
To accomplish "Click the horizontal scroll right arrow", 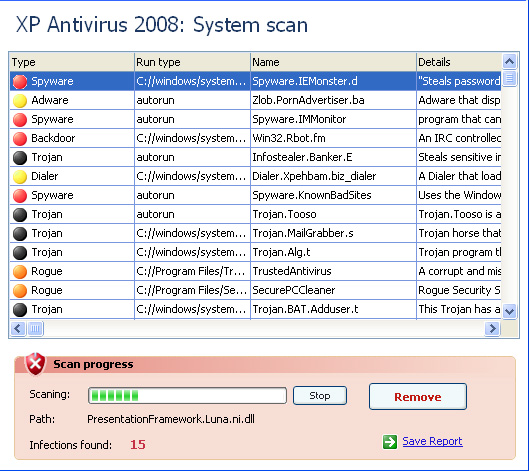I will pyautogui.click(x=492, y=328).
